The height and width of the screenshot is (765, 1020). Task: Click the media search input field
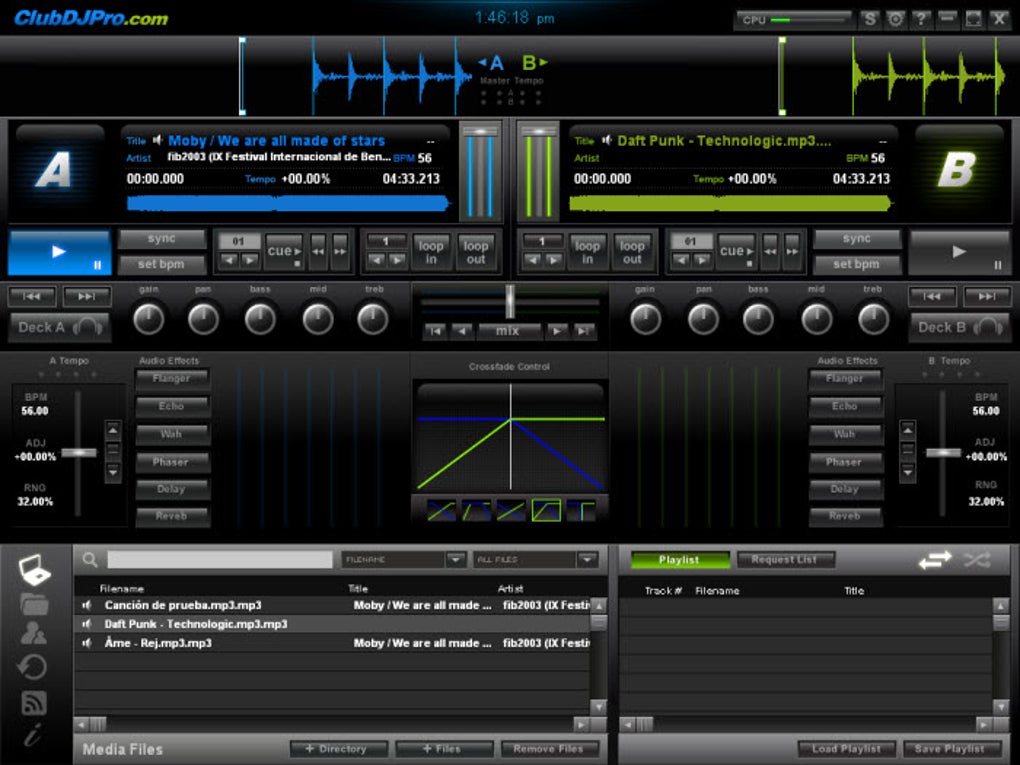coord(220,559)
